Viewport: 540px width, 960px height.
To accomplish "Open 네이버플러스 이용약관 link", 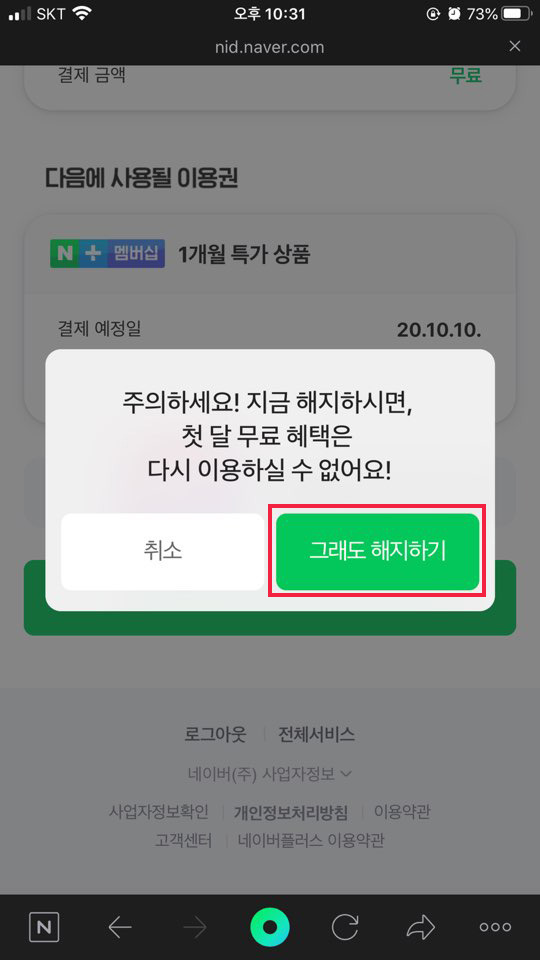I will (x=311, y=841).
